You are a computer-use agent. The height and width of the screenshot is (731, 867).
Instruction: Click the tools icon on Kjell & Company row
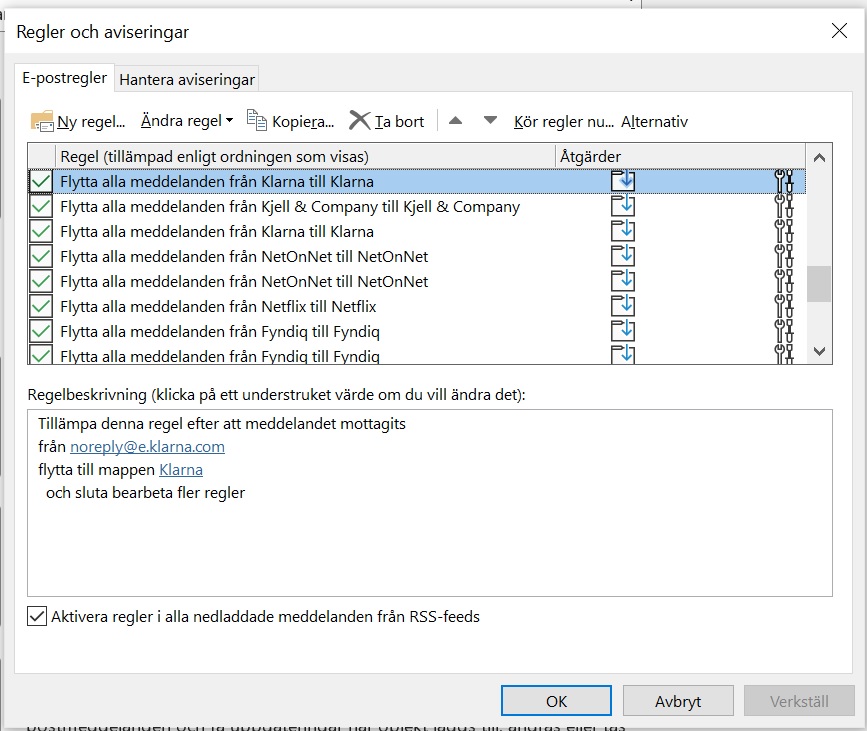[784, 207]
